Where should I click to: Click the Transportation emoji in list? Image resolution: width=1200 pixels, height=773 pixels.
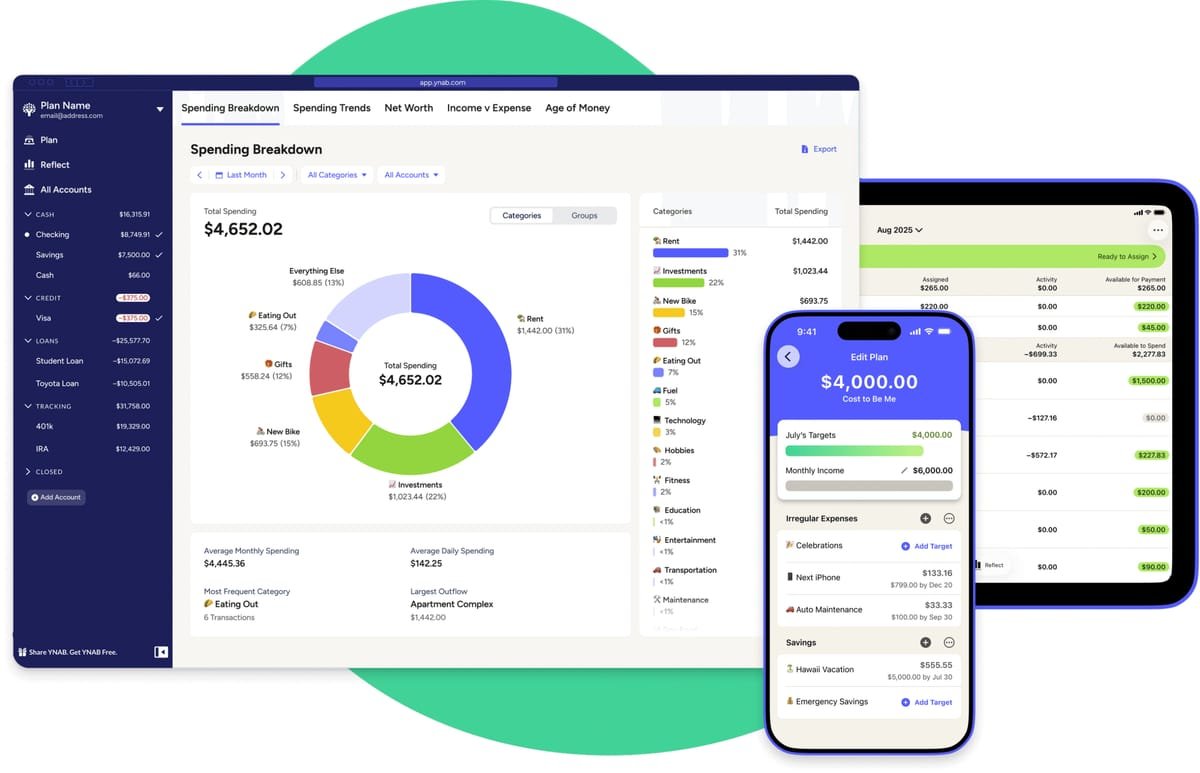[657, 570]
